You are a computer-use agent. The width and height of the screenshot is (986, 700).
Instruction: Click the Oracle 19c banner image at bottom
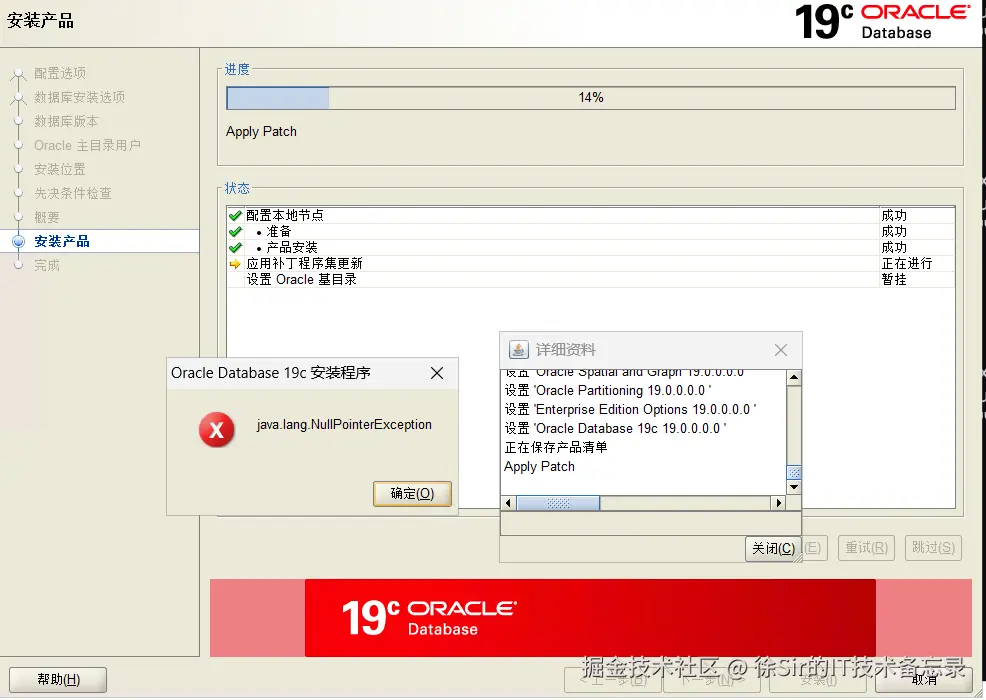click(x=590, y=618)
